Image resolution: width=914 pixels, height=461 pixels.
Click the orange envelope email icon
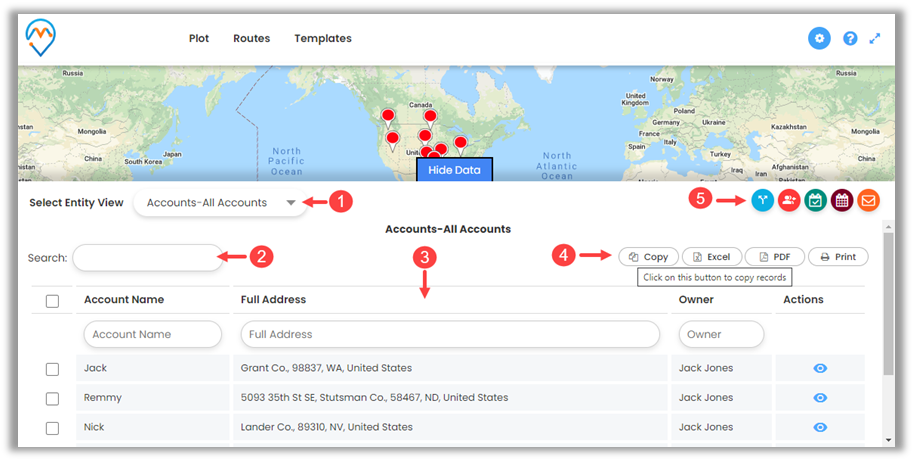(867, 200)
